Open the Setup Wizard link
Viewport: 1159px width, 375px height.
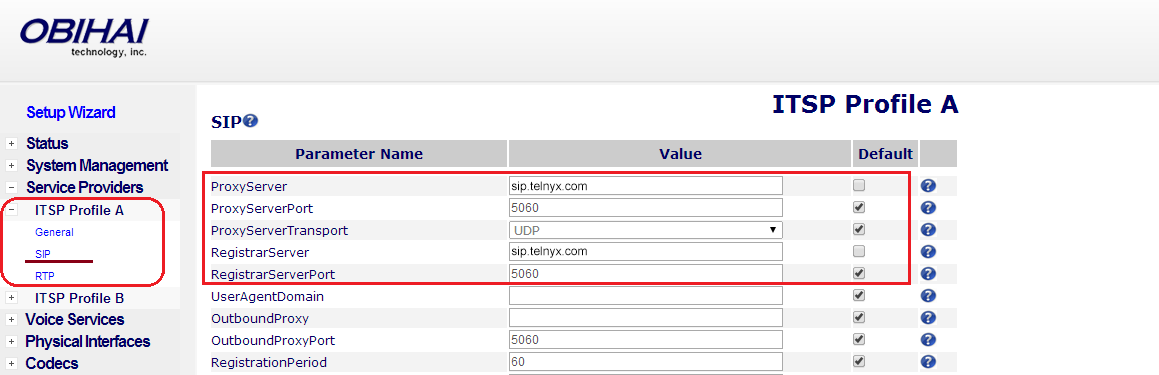(x=71, y=112)
